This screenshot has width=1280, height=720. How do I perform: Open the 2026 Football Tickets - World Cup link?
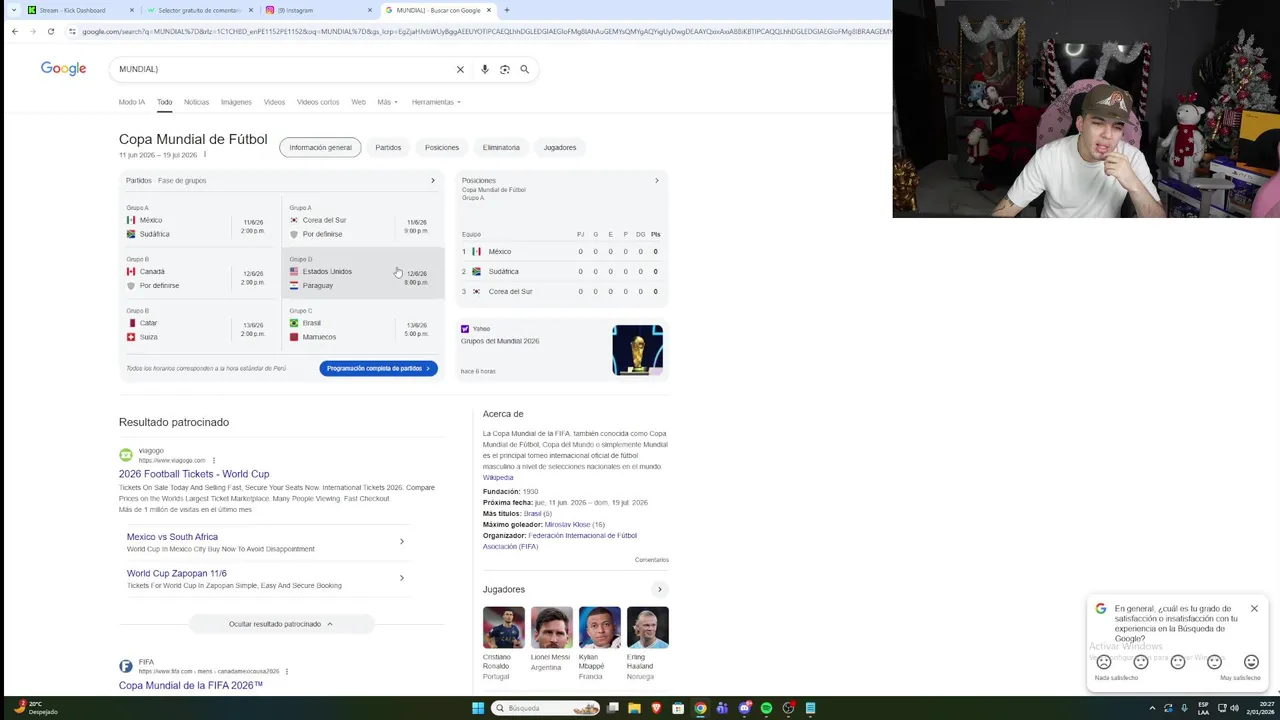[194, 474]
